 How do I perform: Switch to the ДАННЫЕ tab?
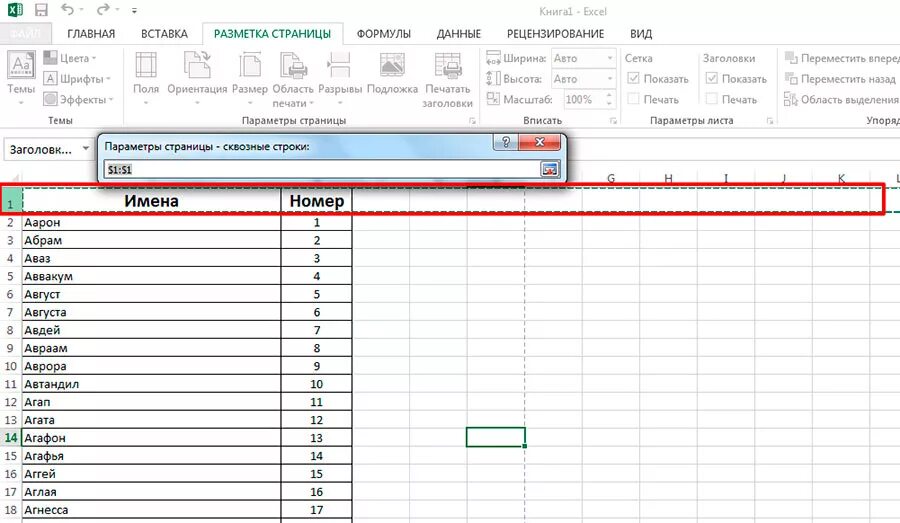pos(459,34)
